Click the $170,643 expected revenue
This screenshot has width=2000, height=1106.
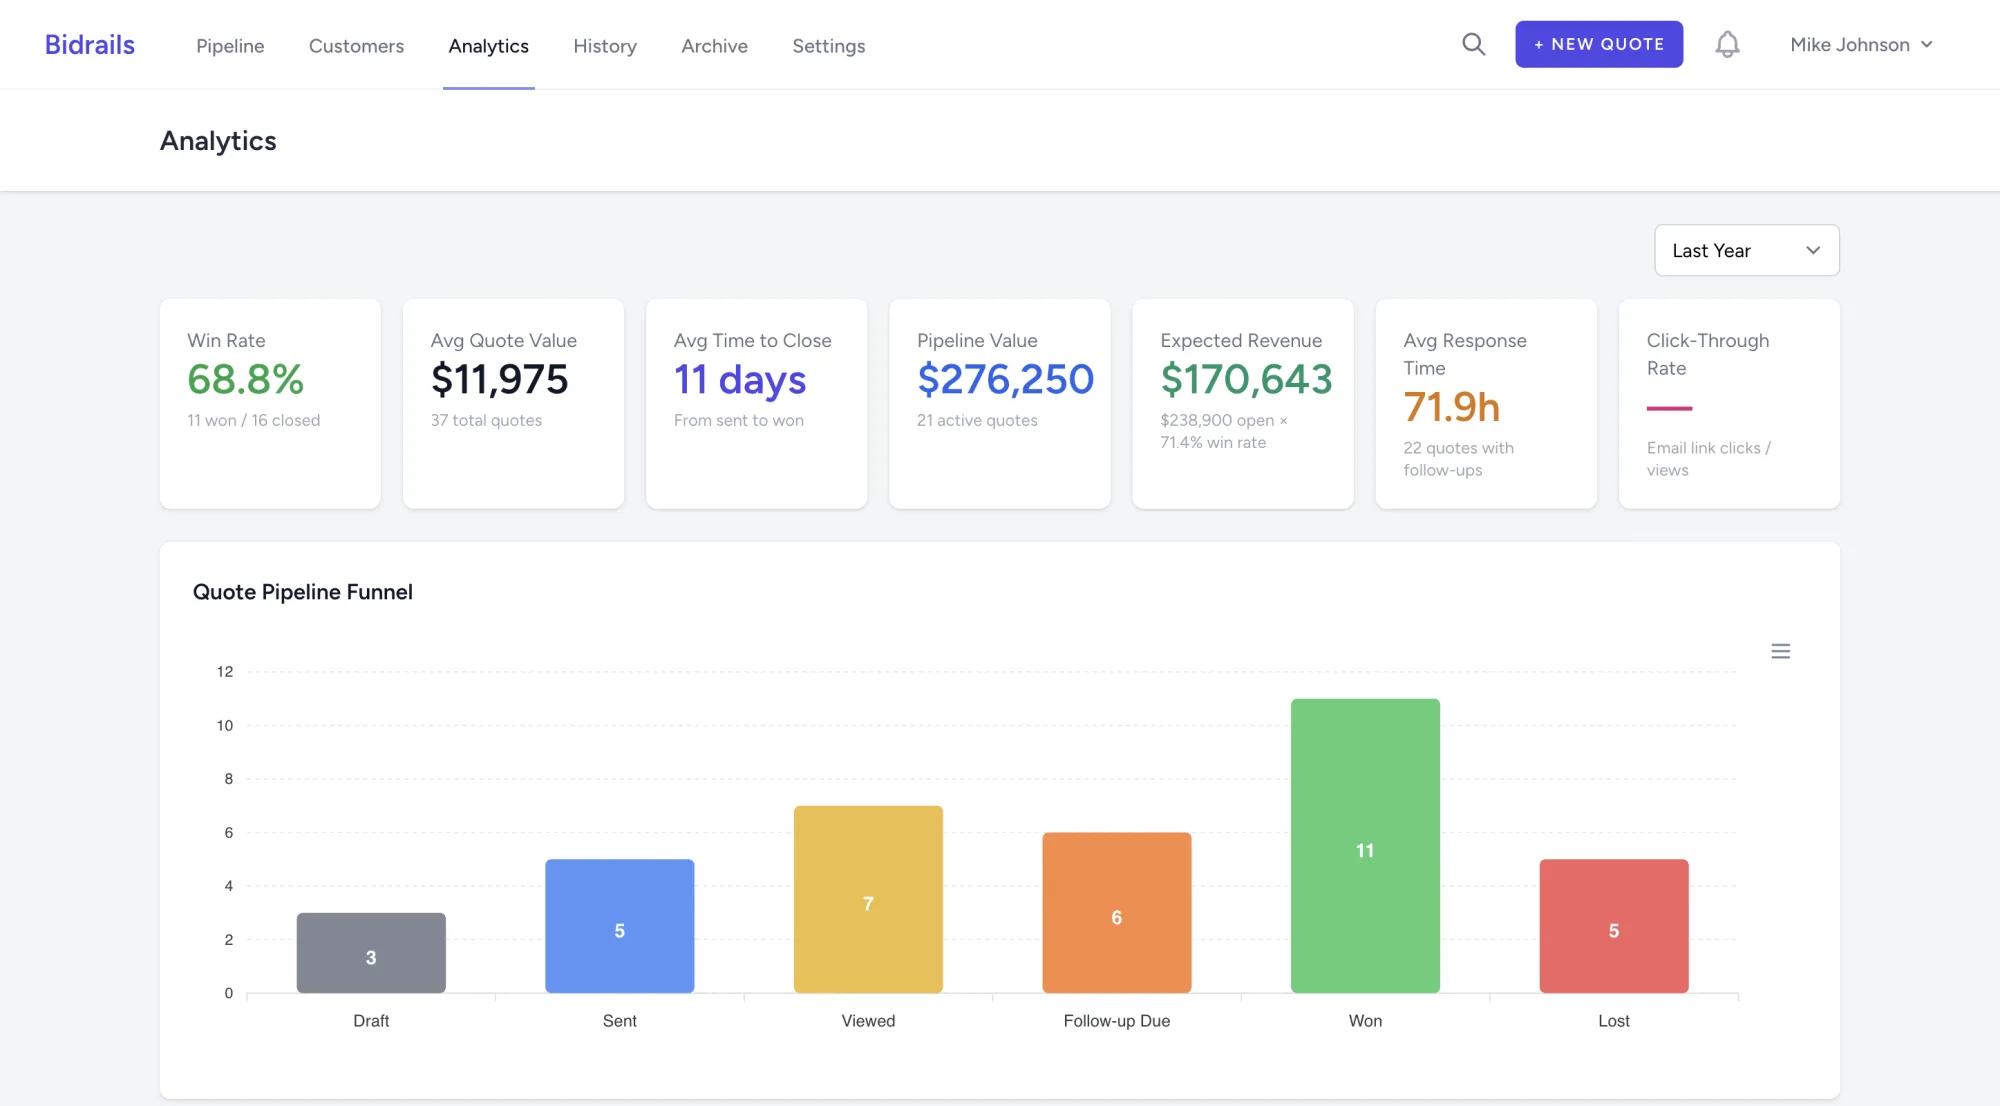1246,379
